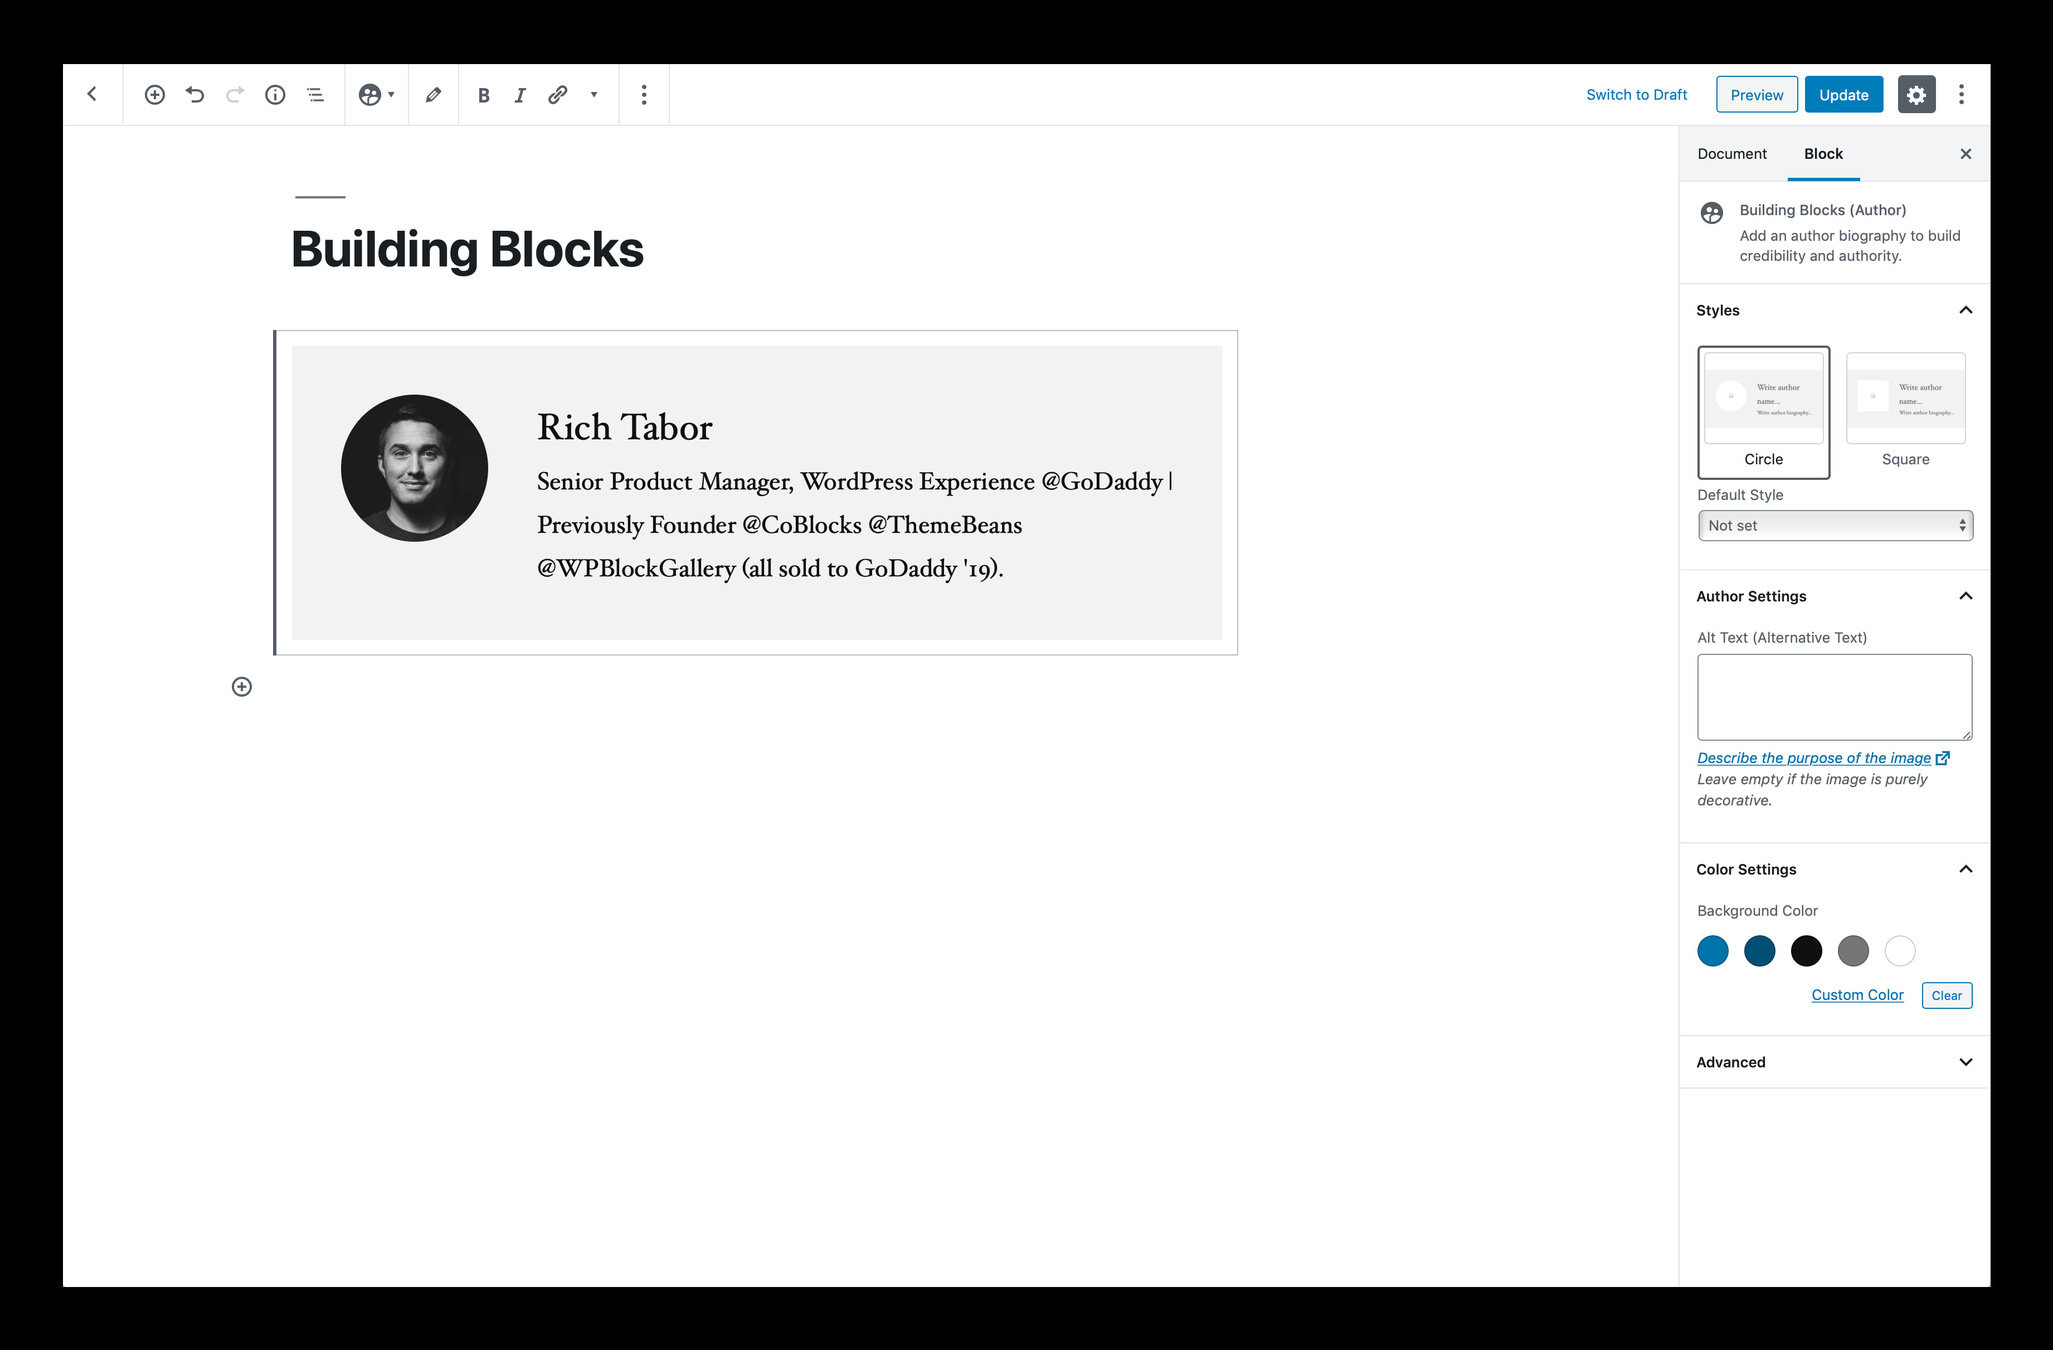Click the Switch to Draft link
The image size is (2053, 1350).
(x=1636, y=95)
